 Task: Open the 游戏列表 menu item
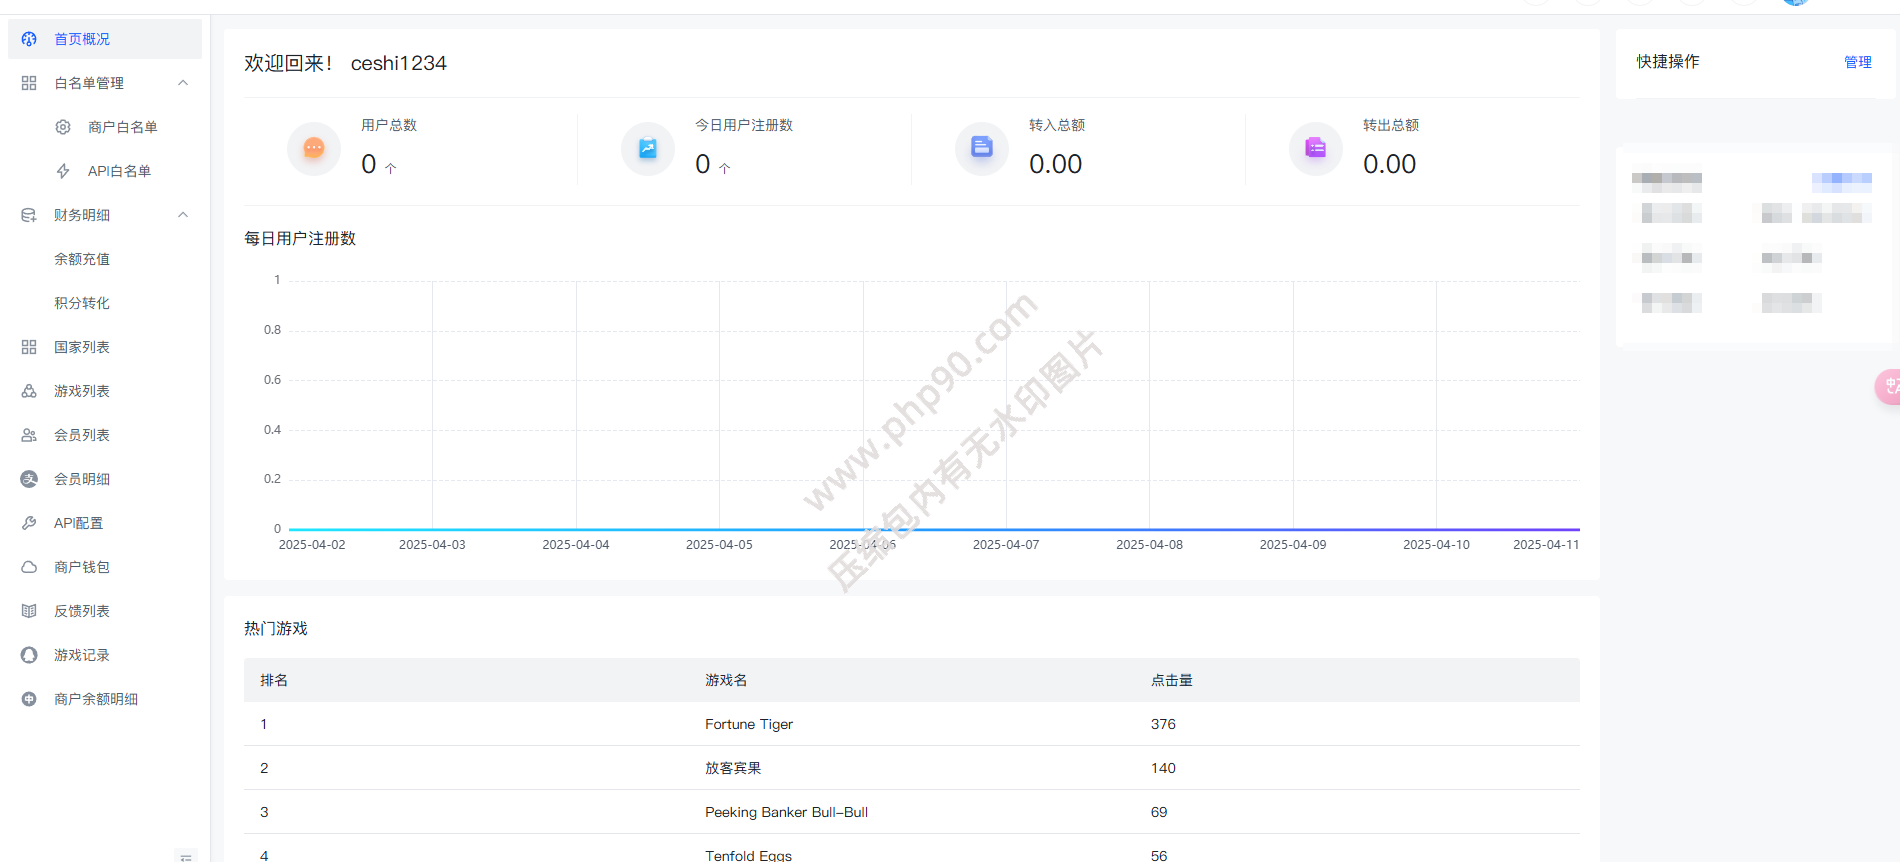point(82,391)
